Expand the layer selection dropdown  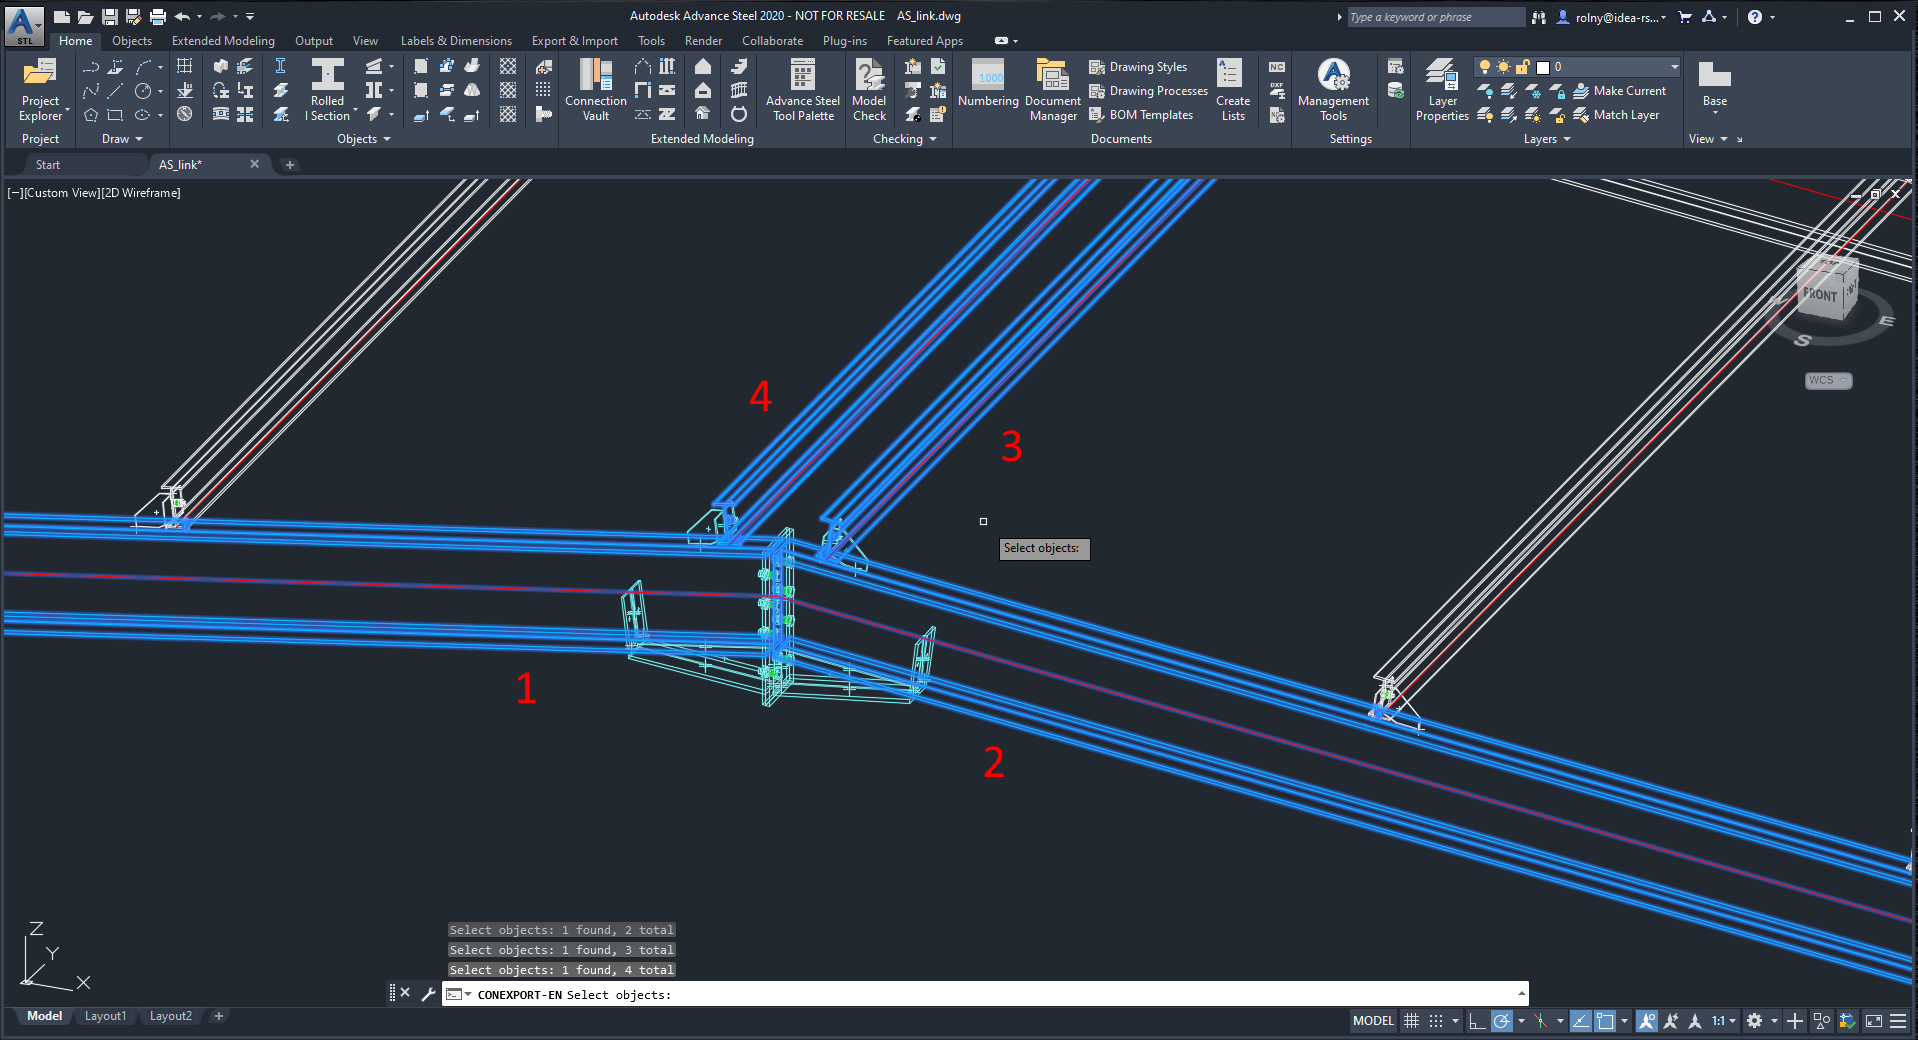(x=1674, y=67)
